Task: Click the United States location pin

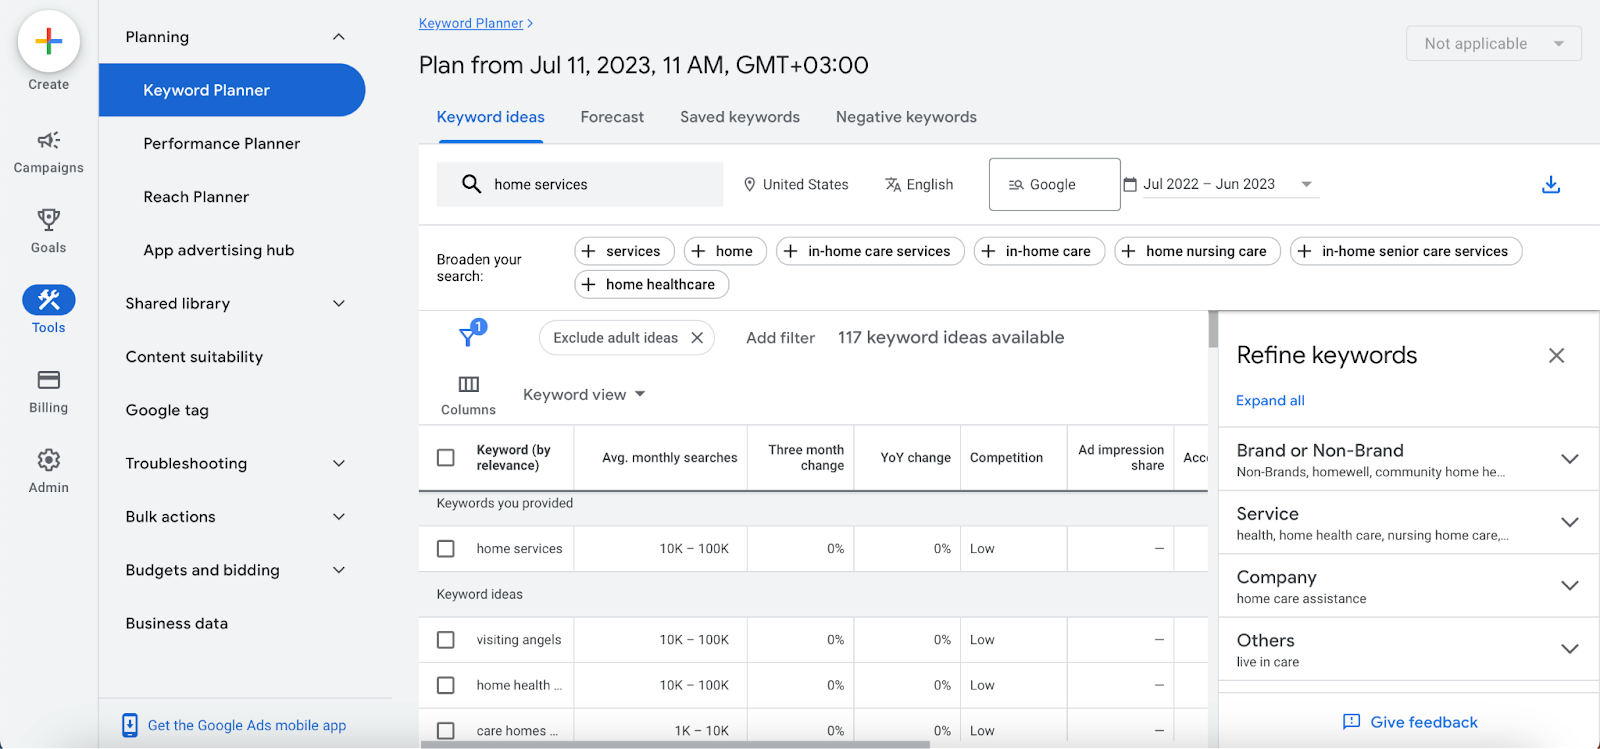Action: [x=749, y=185]
